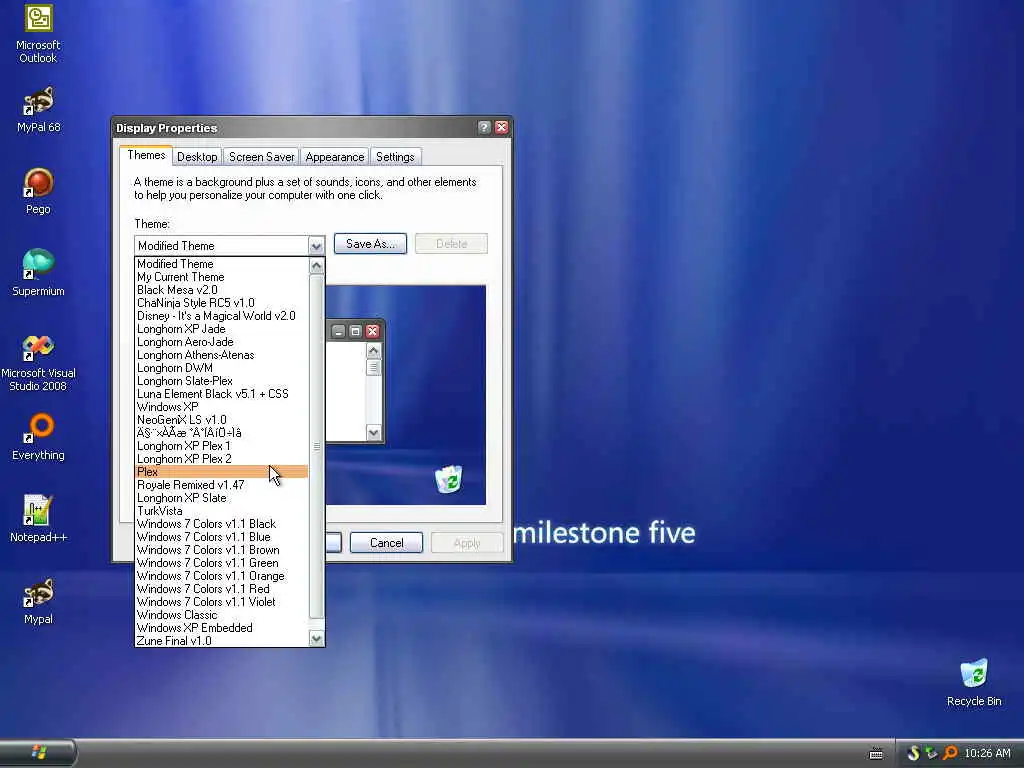Select Longhorn Aero-Jade theme
Image resolution: width=1024 pixels, height=768 pixels.
coord(221,342)
